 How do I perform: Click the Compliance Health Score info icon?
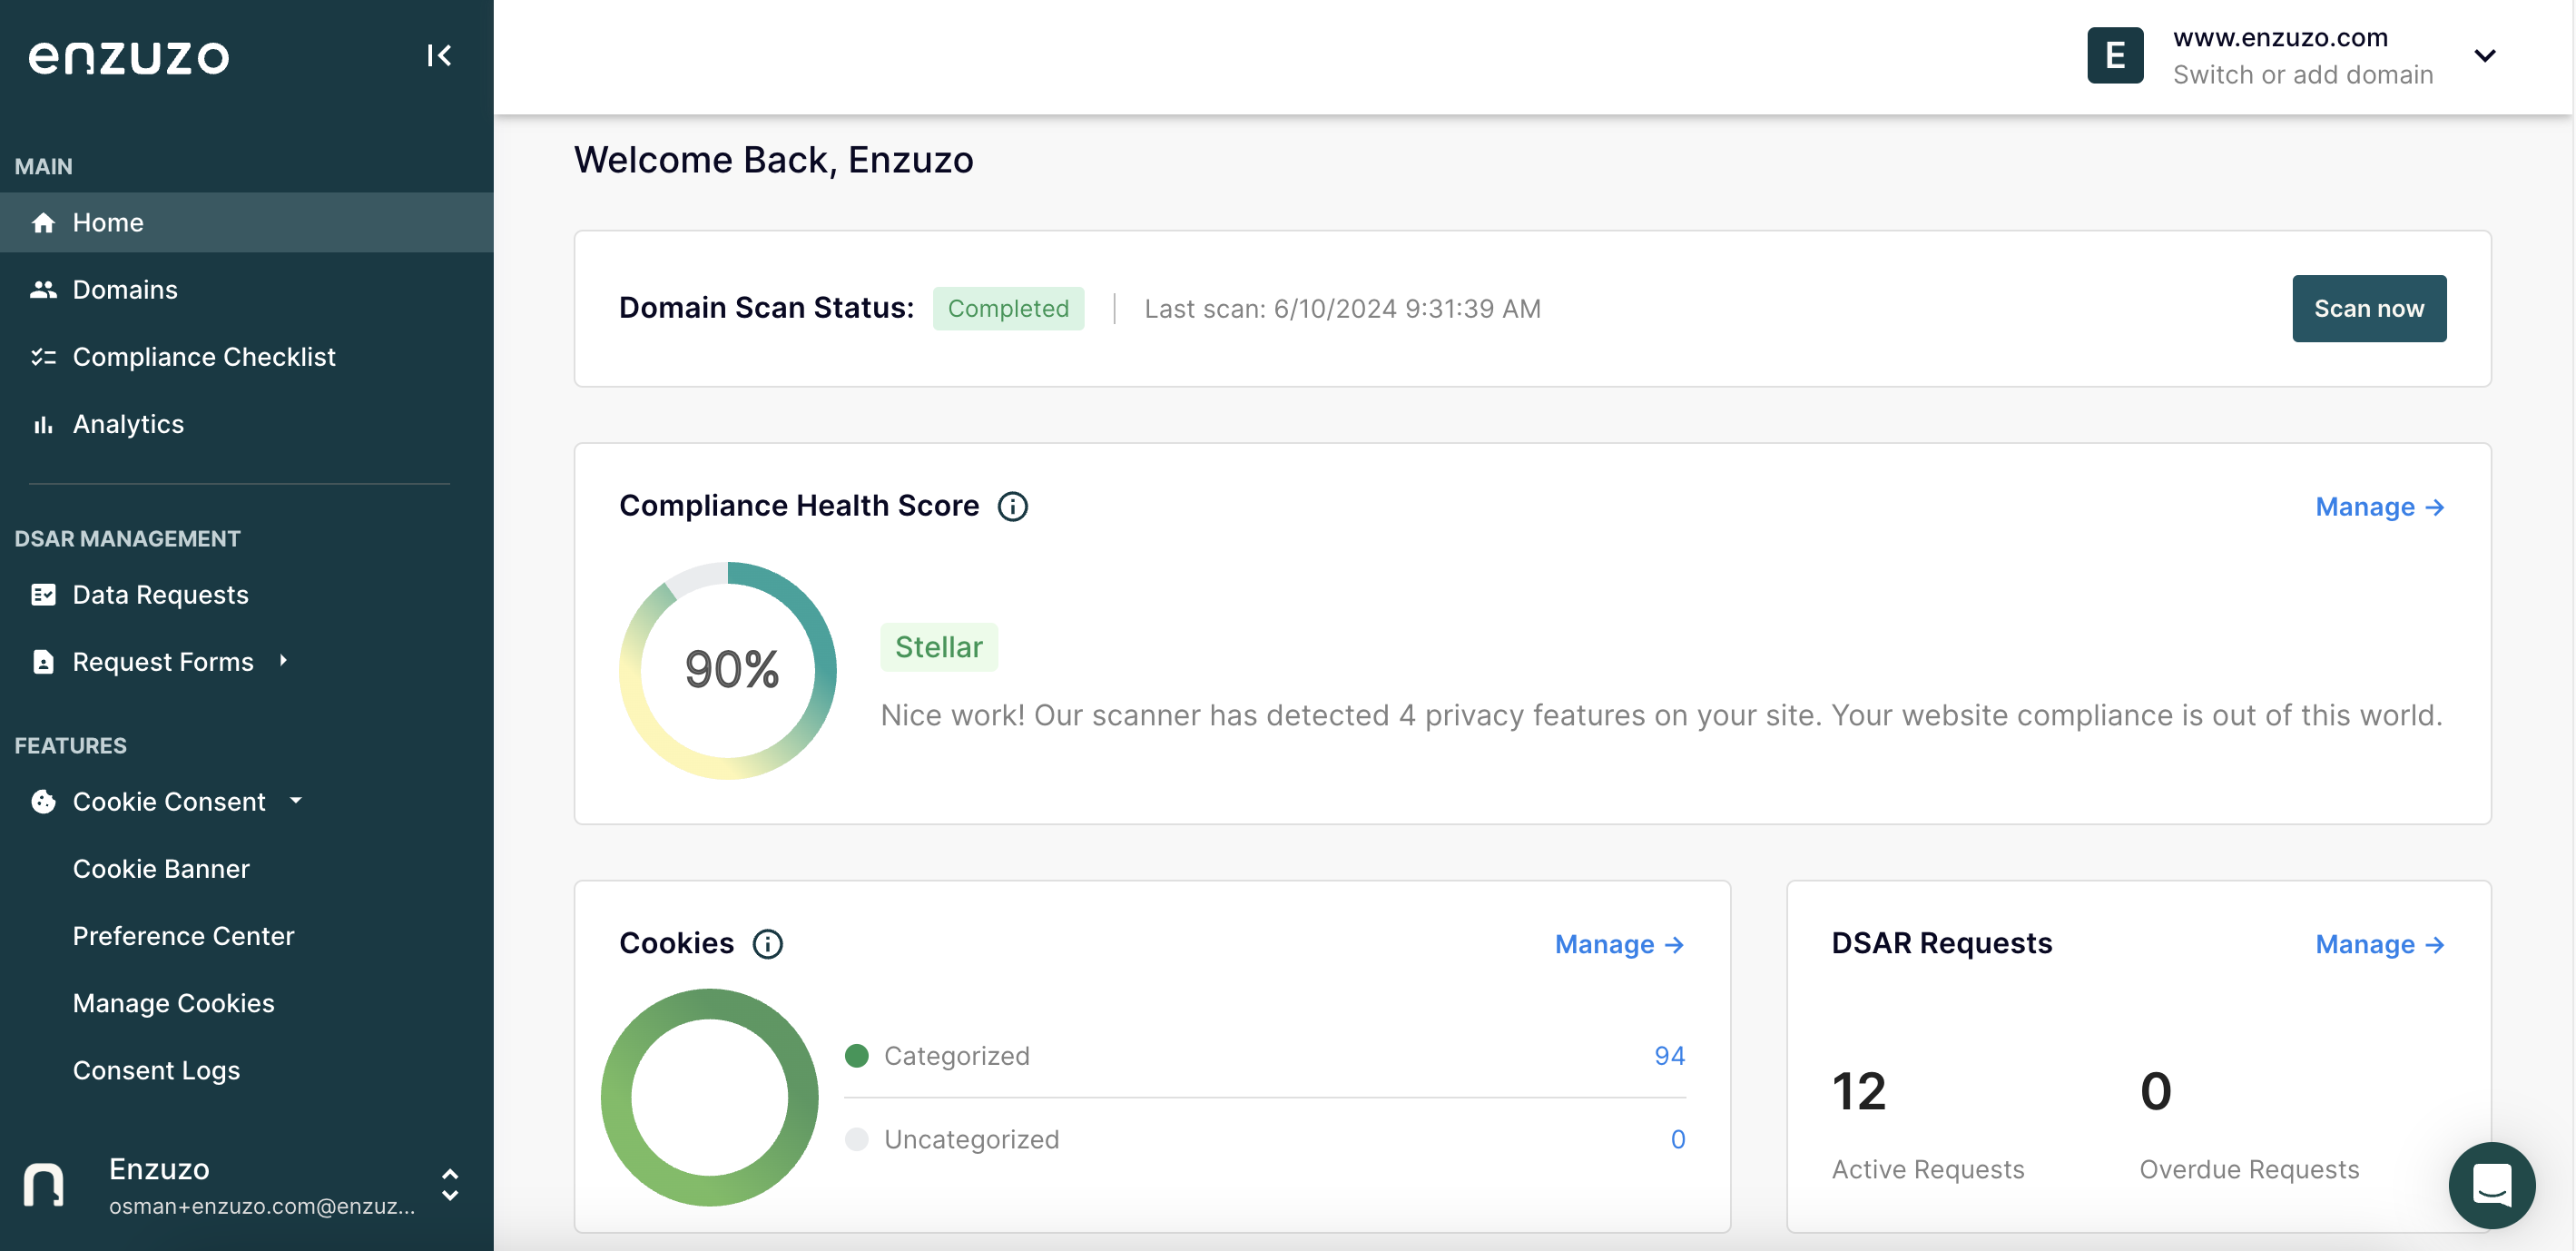click(1012, 506)
